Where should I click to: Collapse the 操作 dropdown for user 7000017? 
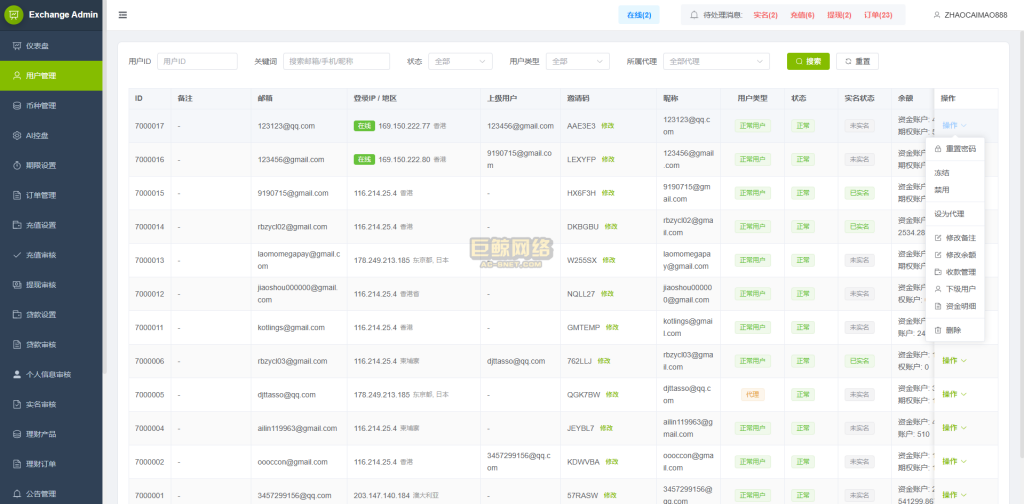click(x=954, y=125)
